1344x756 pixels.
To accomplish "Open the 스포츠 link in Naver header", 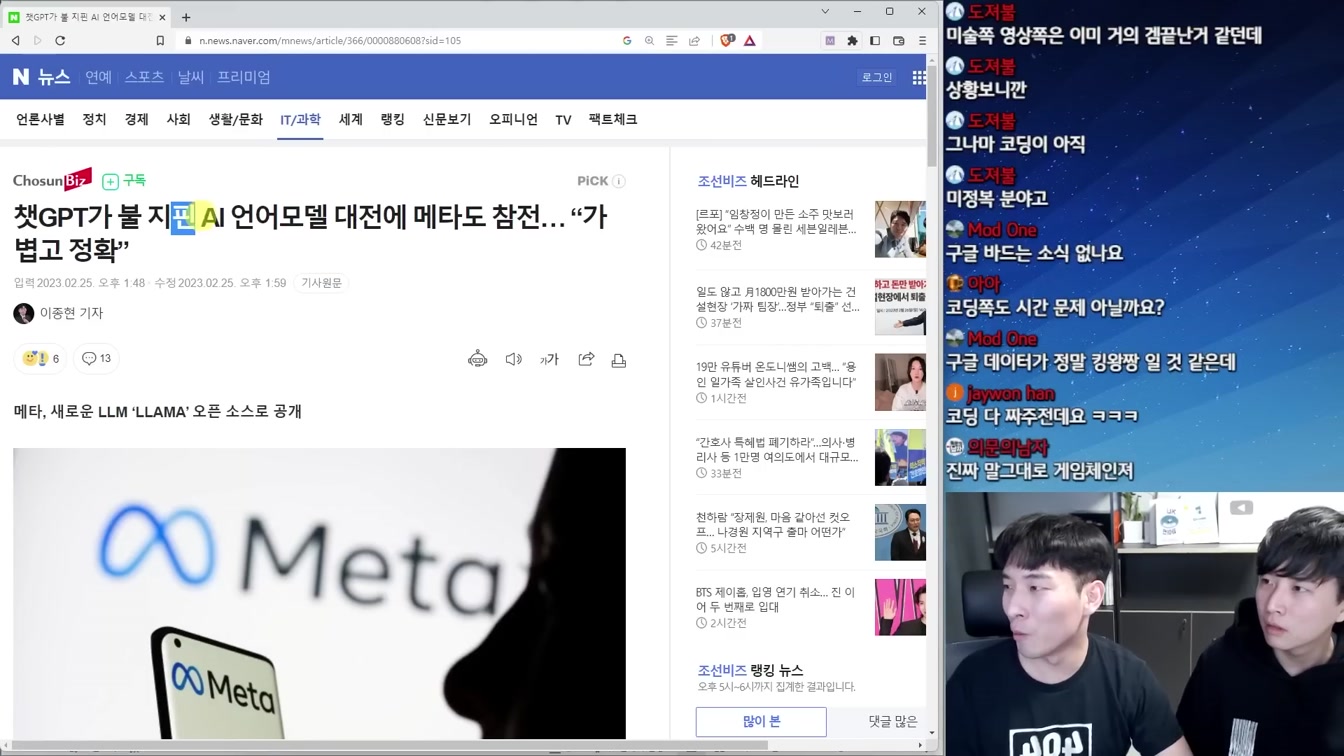I will pos(144,77).
